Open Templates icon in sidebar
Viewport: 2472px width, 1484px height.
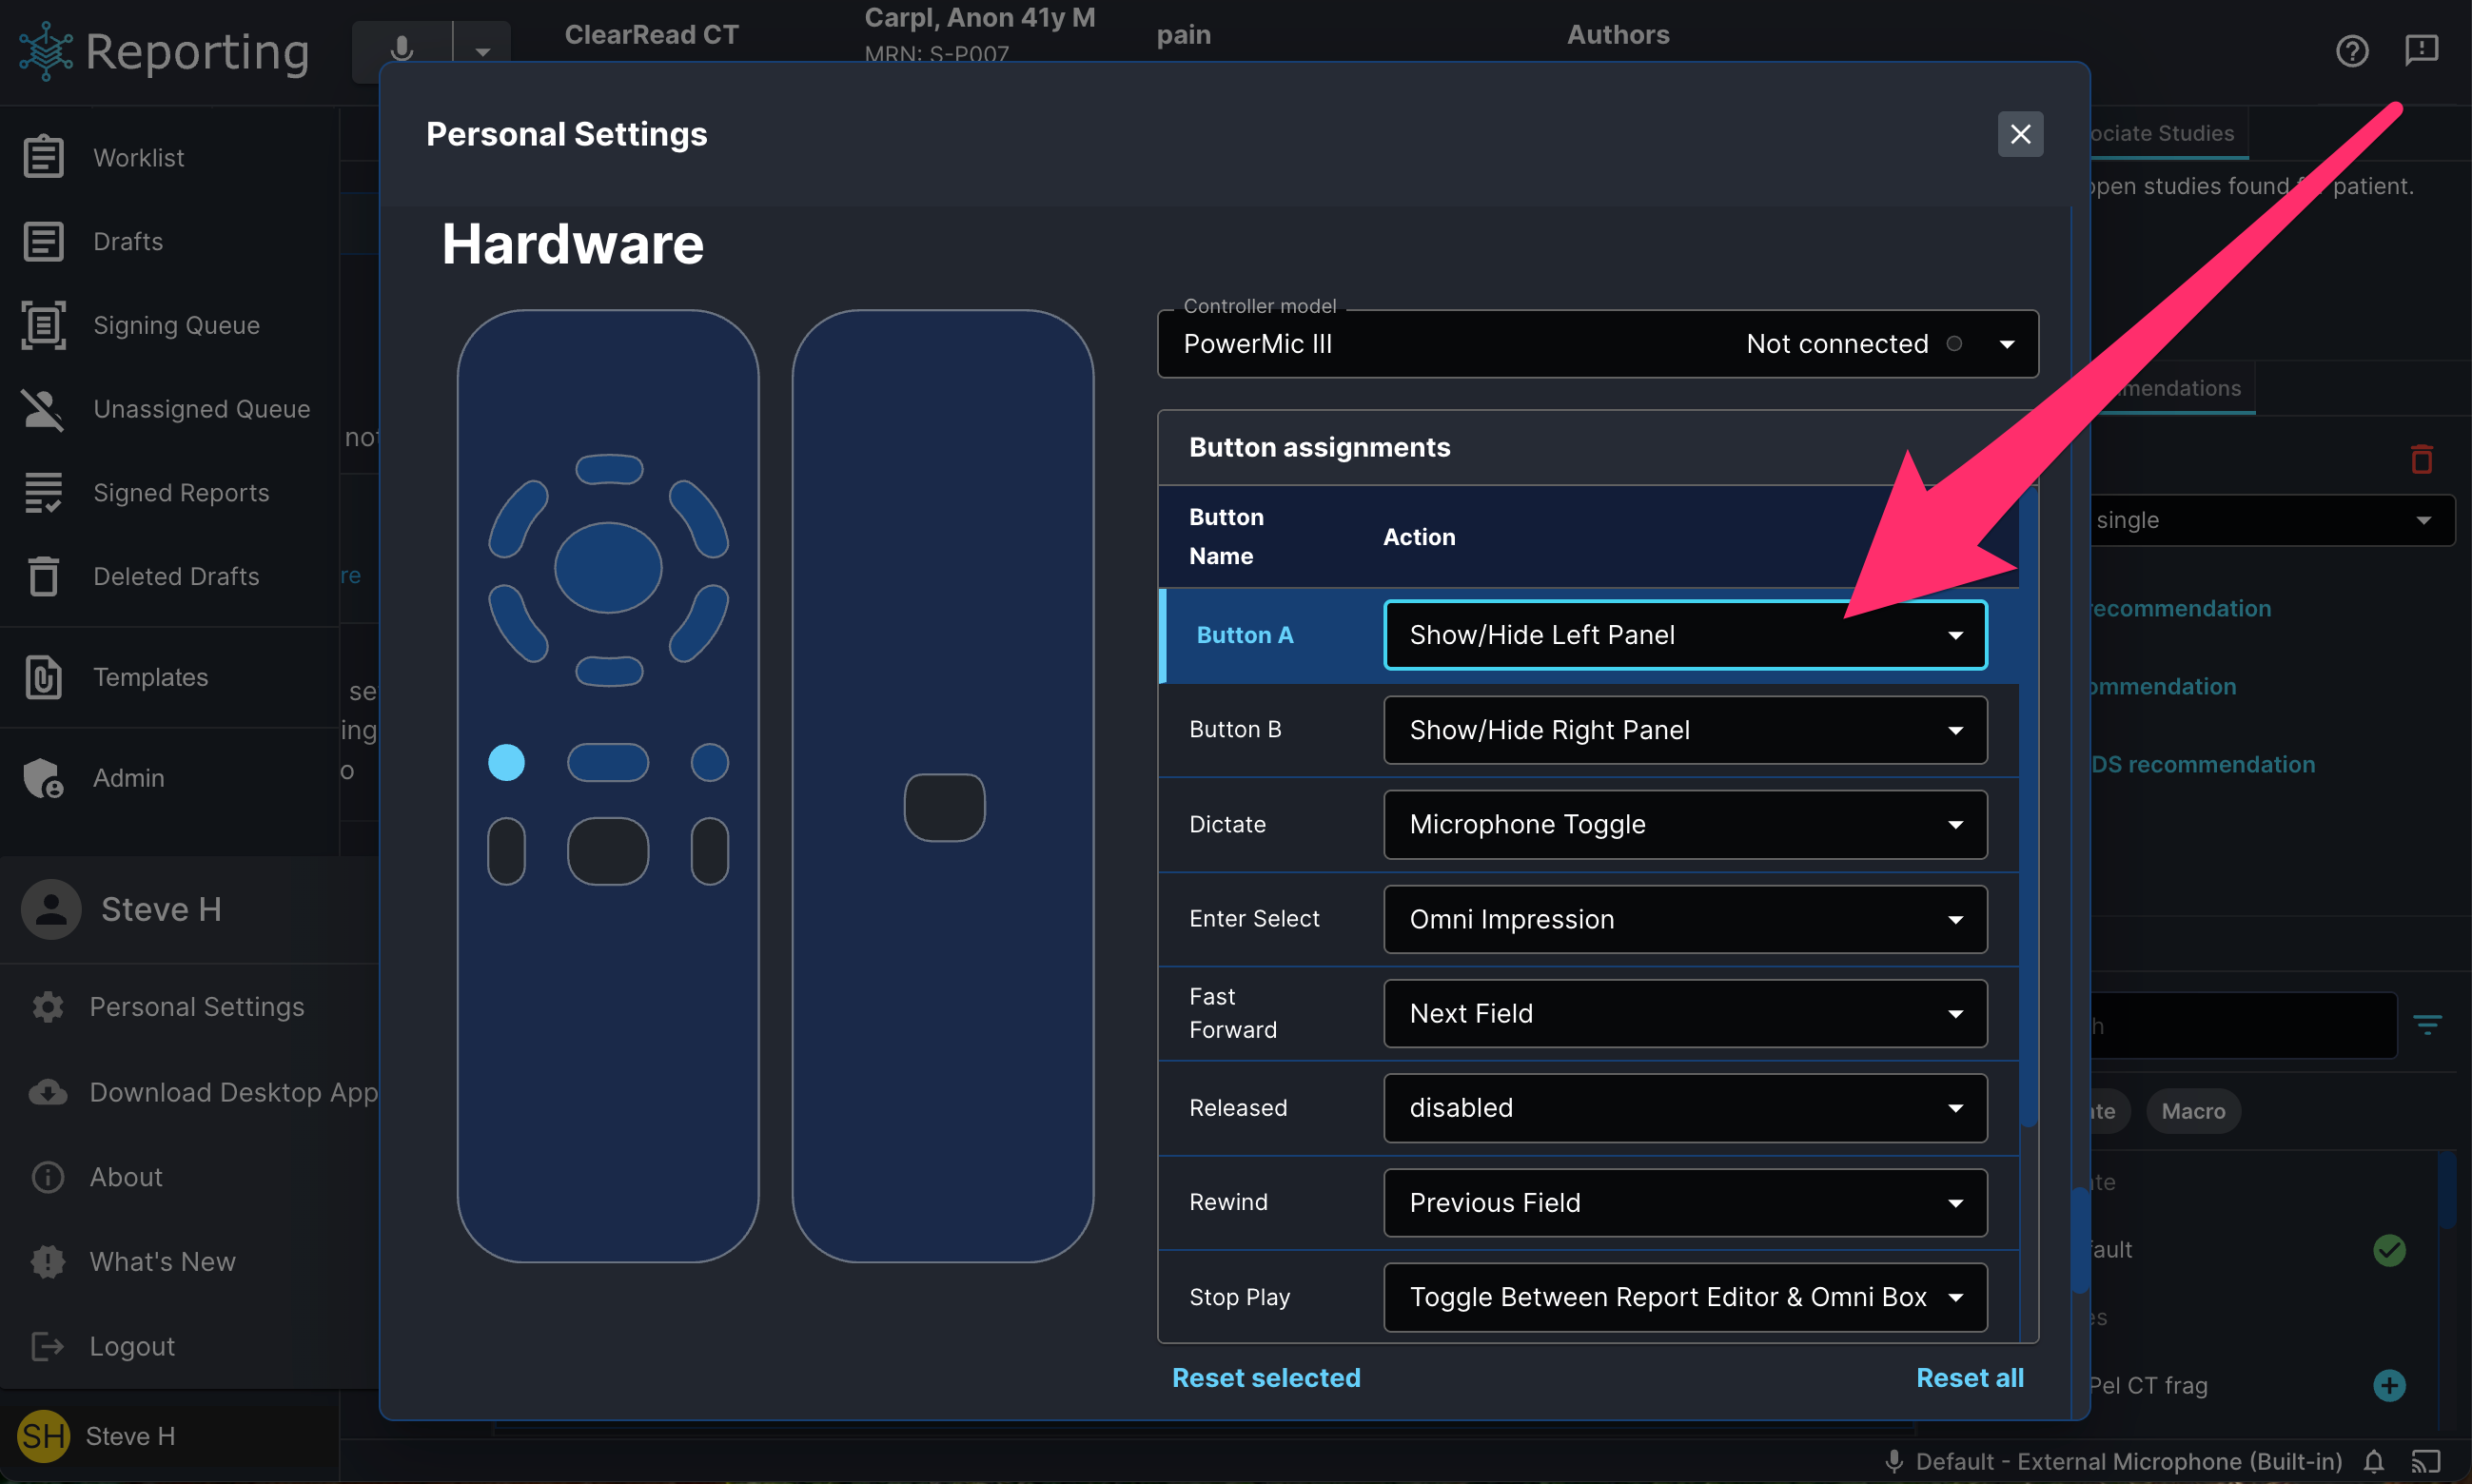(43, 677)
